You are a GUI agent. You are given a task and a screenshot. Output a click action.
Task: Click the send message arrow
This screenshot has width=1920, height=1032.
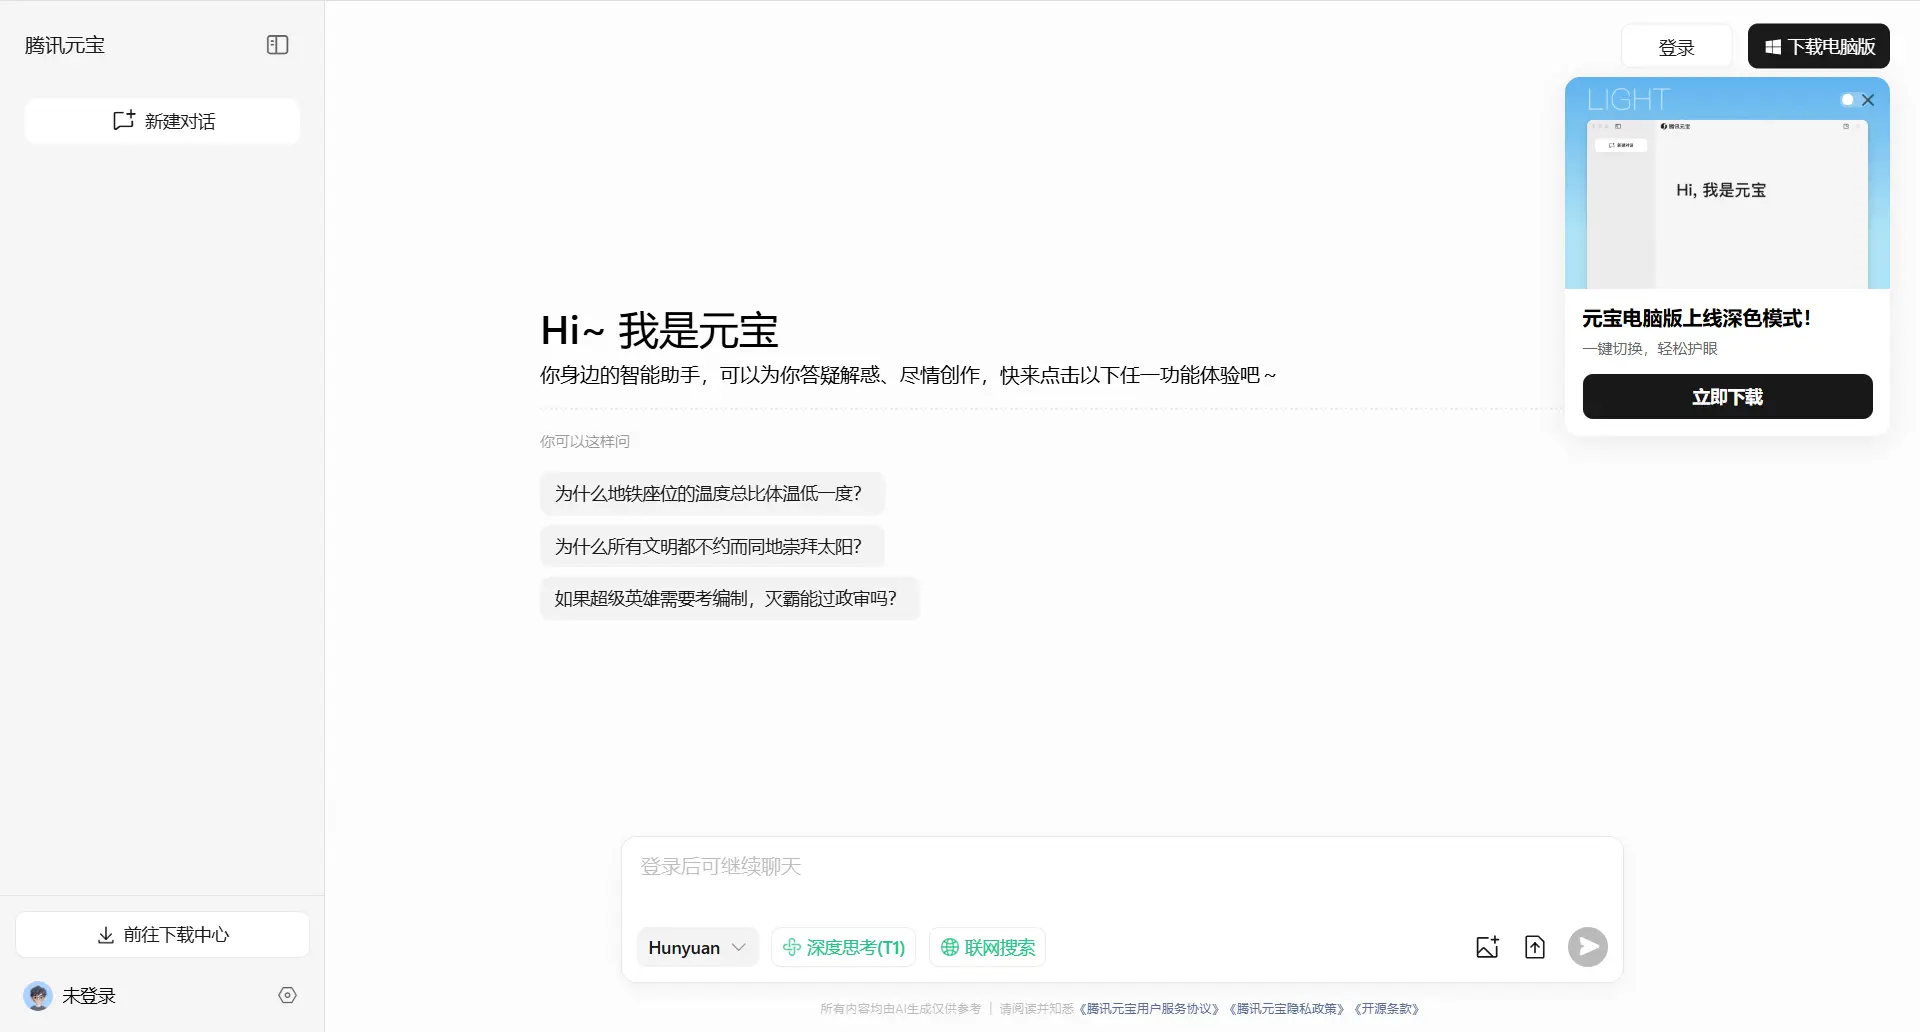[x=1587, y=947]
